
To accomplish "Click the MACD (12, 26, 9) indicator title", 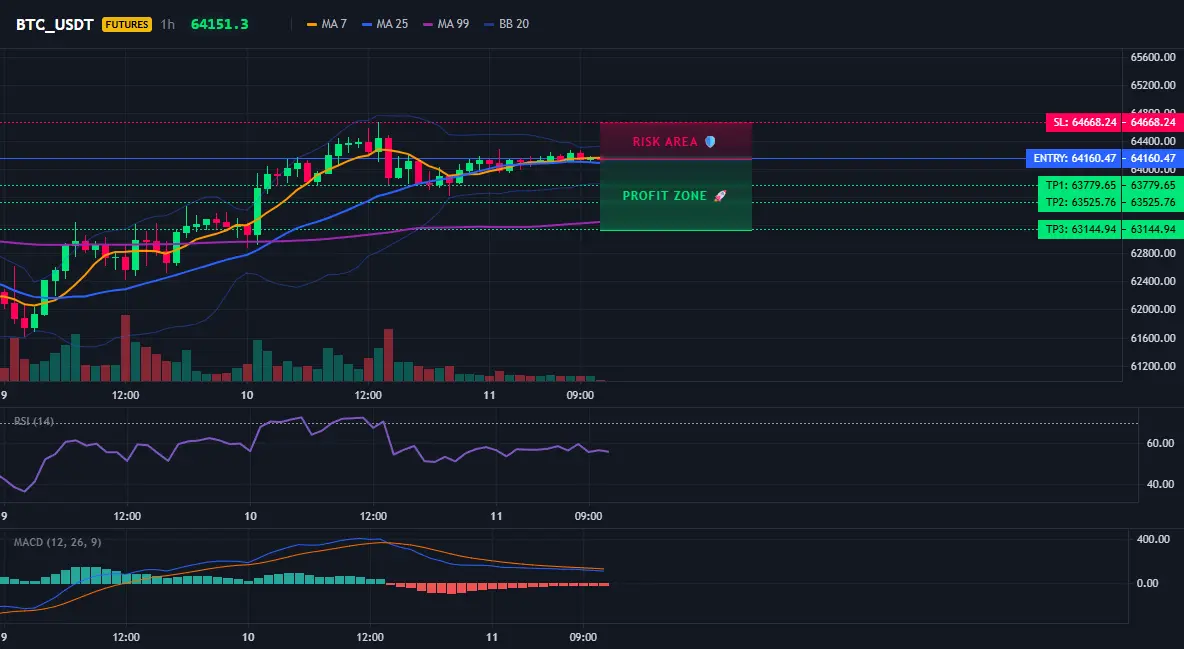I will (x=57, y=542).
